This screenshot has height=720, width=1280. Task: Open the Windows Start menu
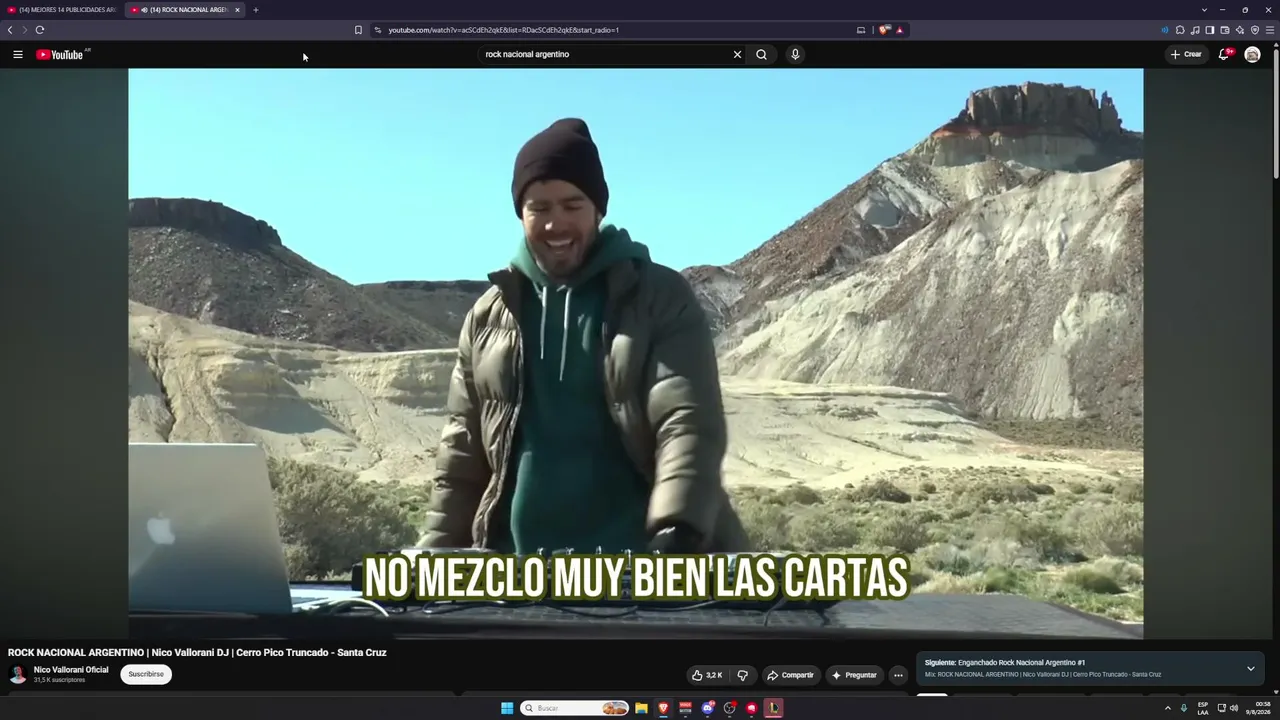507,708
